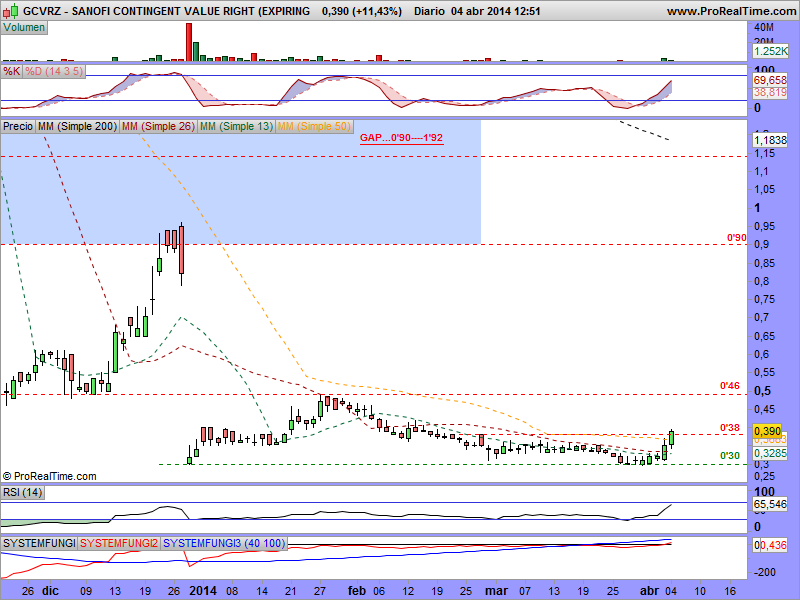The height and width of the screenshot is (600, 800).
Task: Click the 0'46 resistance level label
Action: [x=730, y=386]
